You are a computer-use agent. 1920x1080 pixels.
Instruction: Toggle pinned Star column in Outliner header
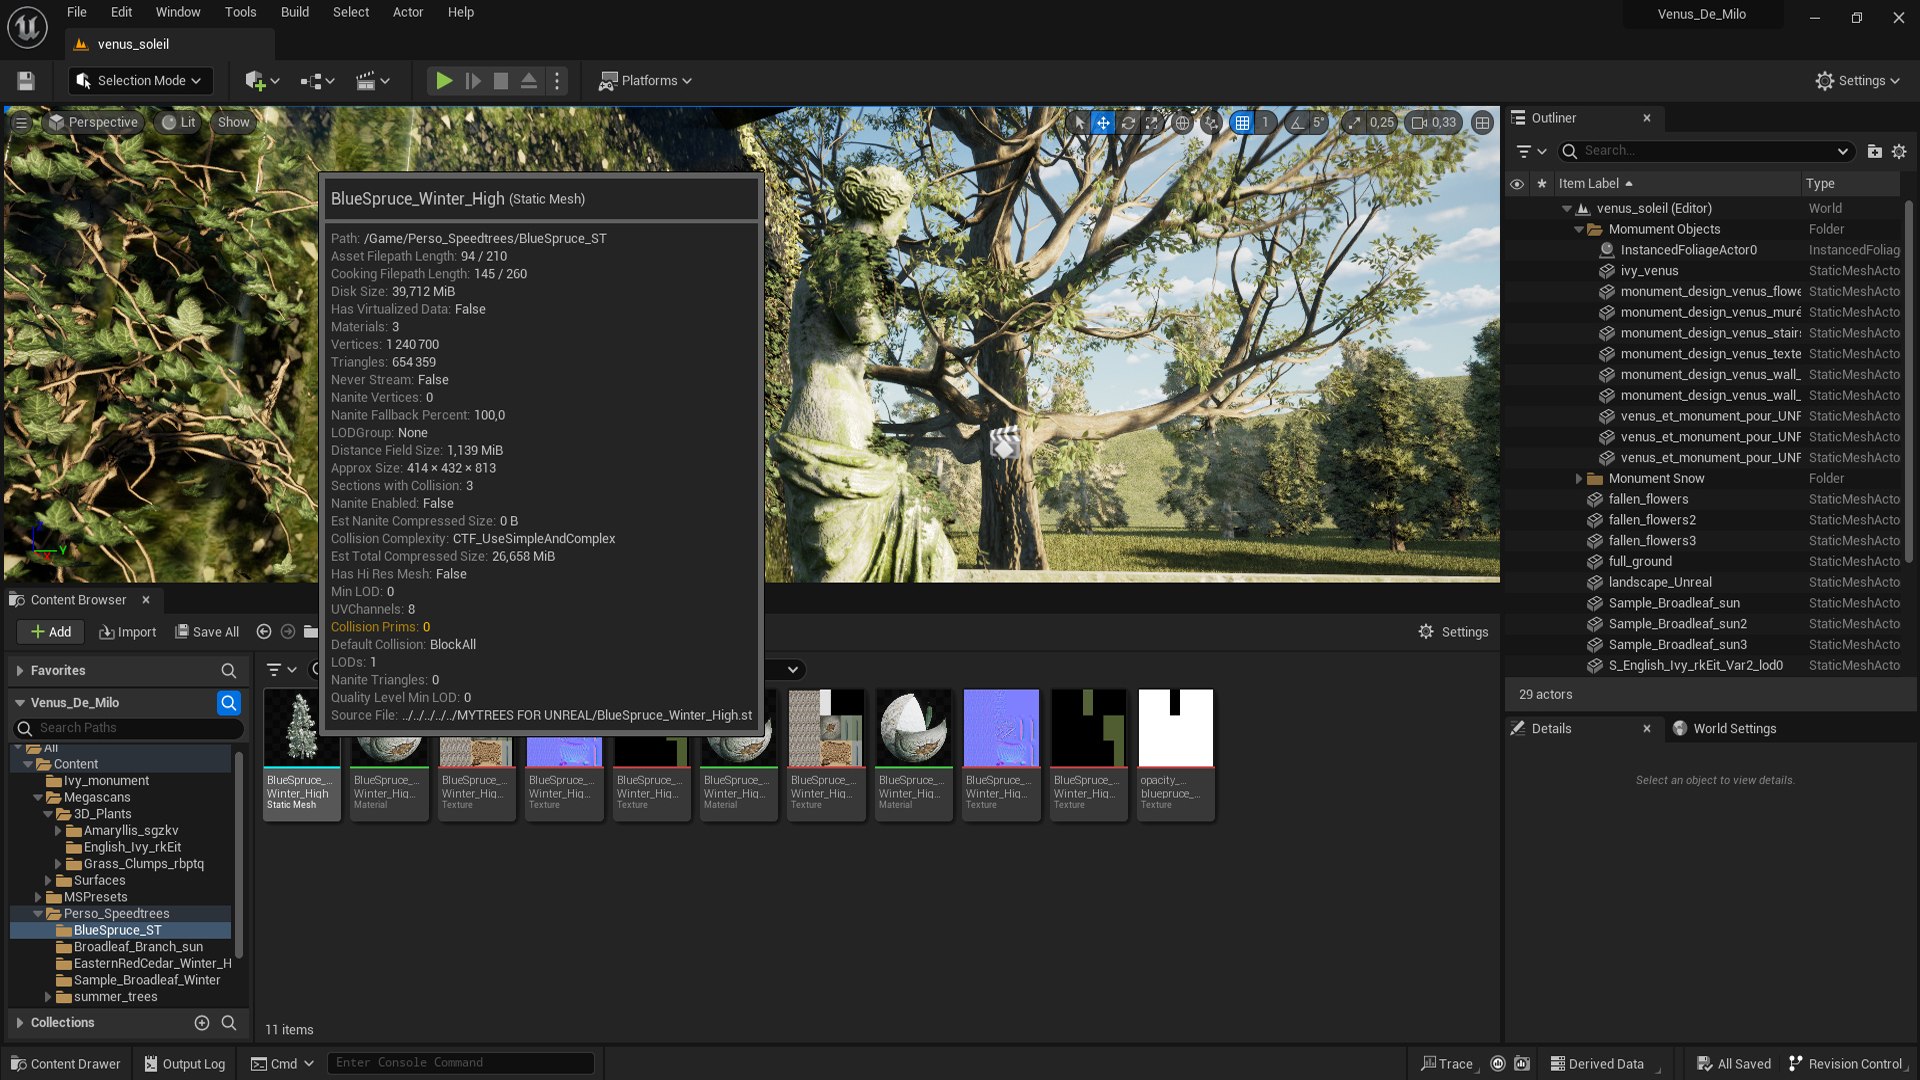click(1541, 184)
